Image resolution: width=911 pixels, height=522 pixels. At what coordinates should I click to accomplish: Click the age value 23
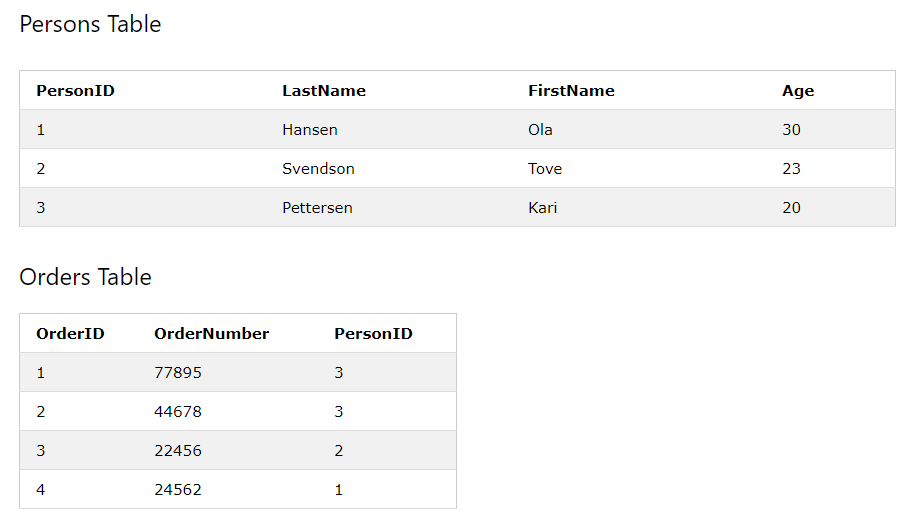coord(791,169)
